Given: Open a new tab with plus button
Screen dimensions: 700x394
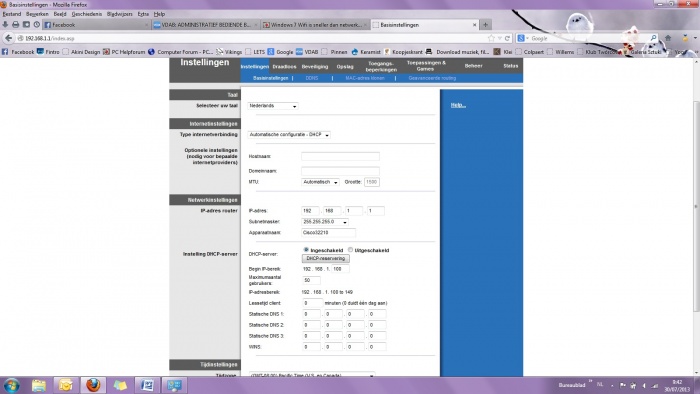Looking at the screenshot, I should [486, 25].
